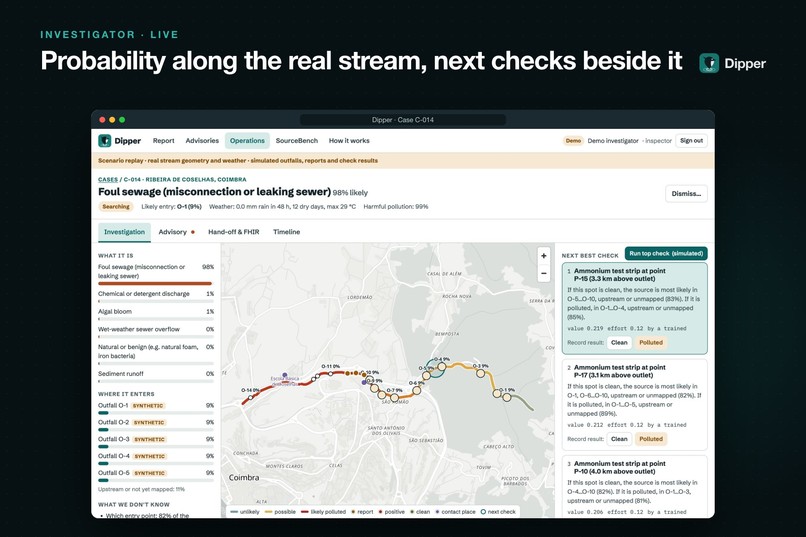
Task: Click the 'possible' legend line
Action: click(x=269, y=512)
